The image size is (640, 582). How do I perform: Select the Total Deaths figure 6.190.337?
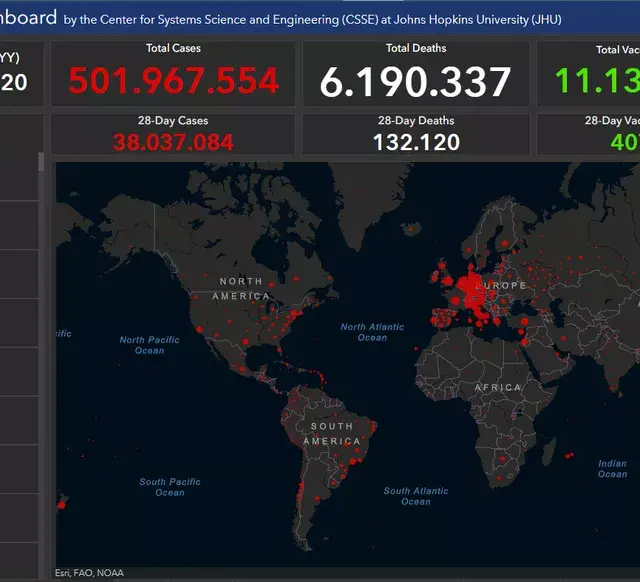pos(415,82)
